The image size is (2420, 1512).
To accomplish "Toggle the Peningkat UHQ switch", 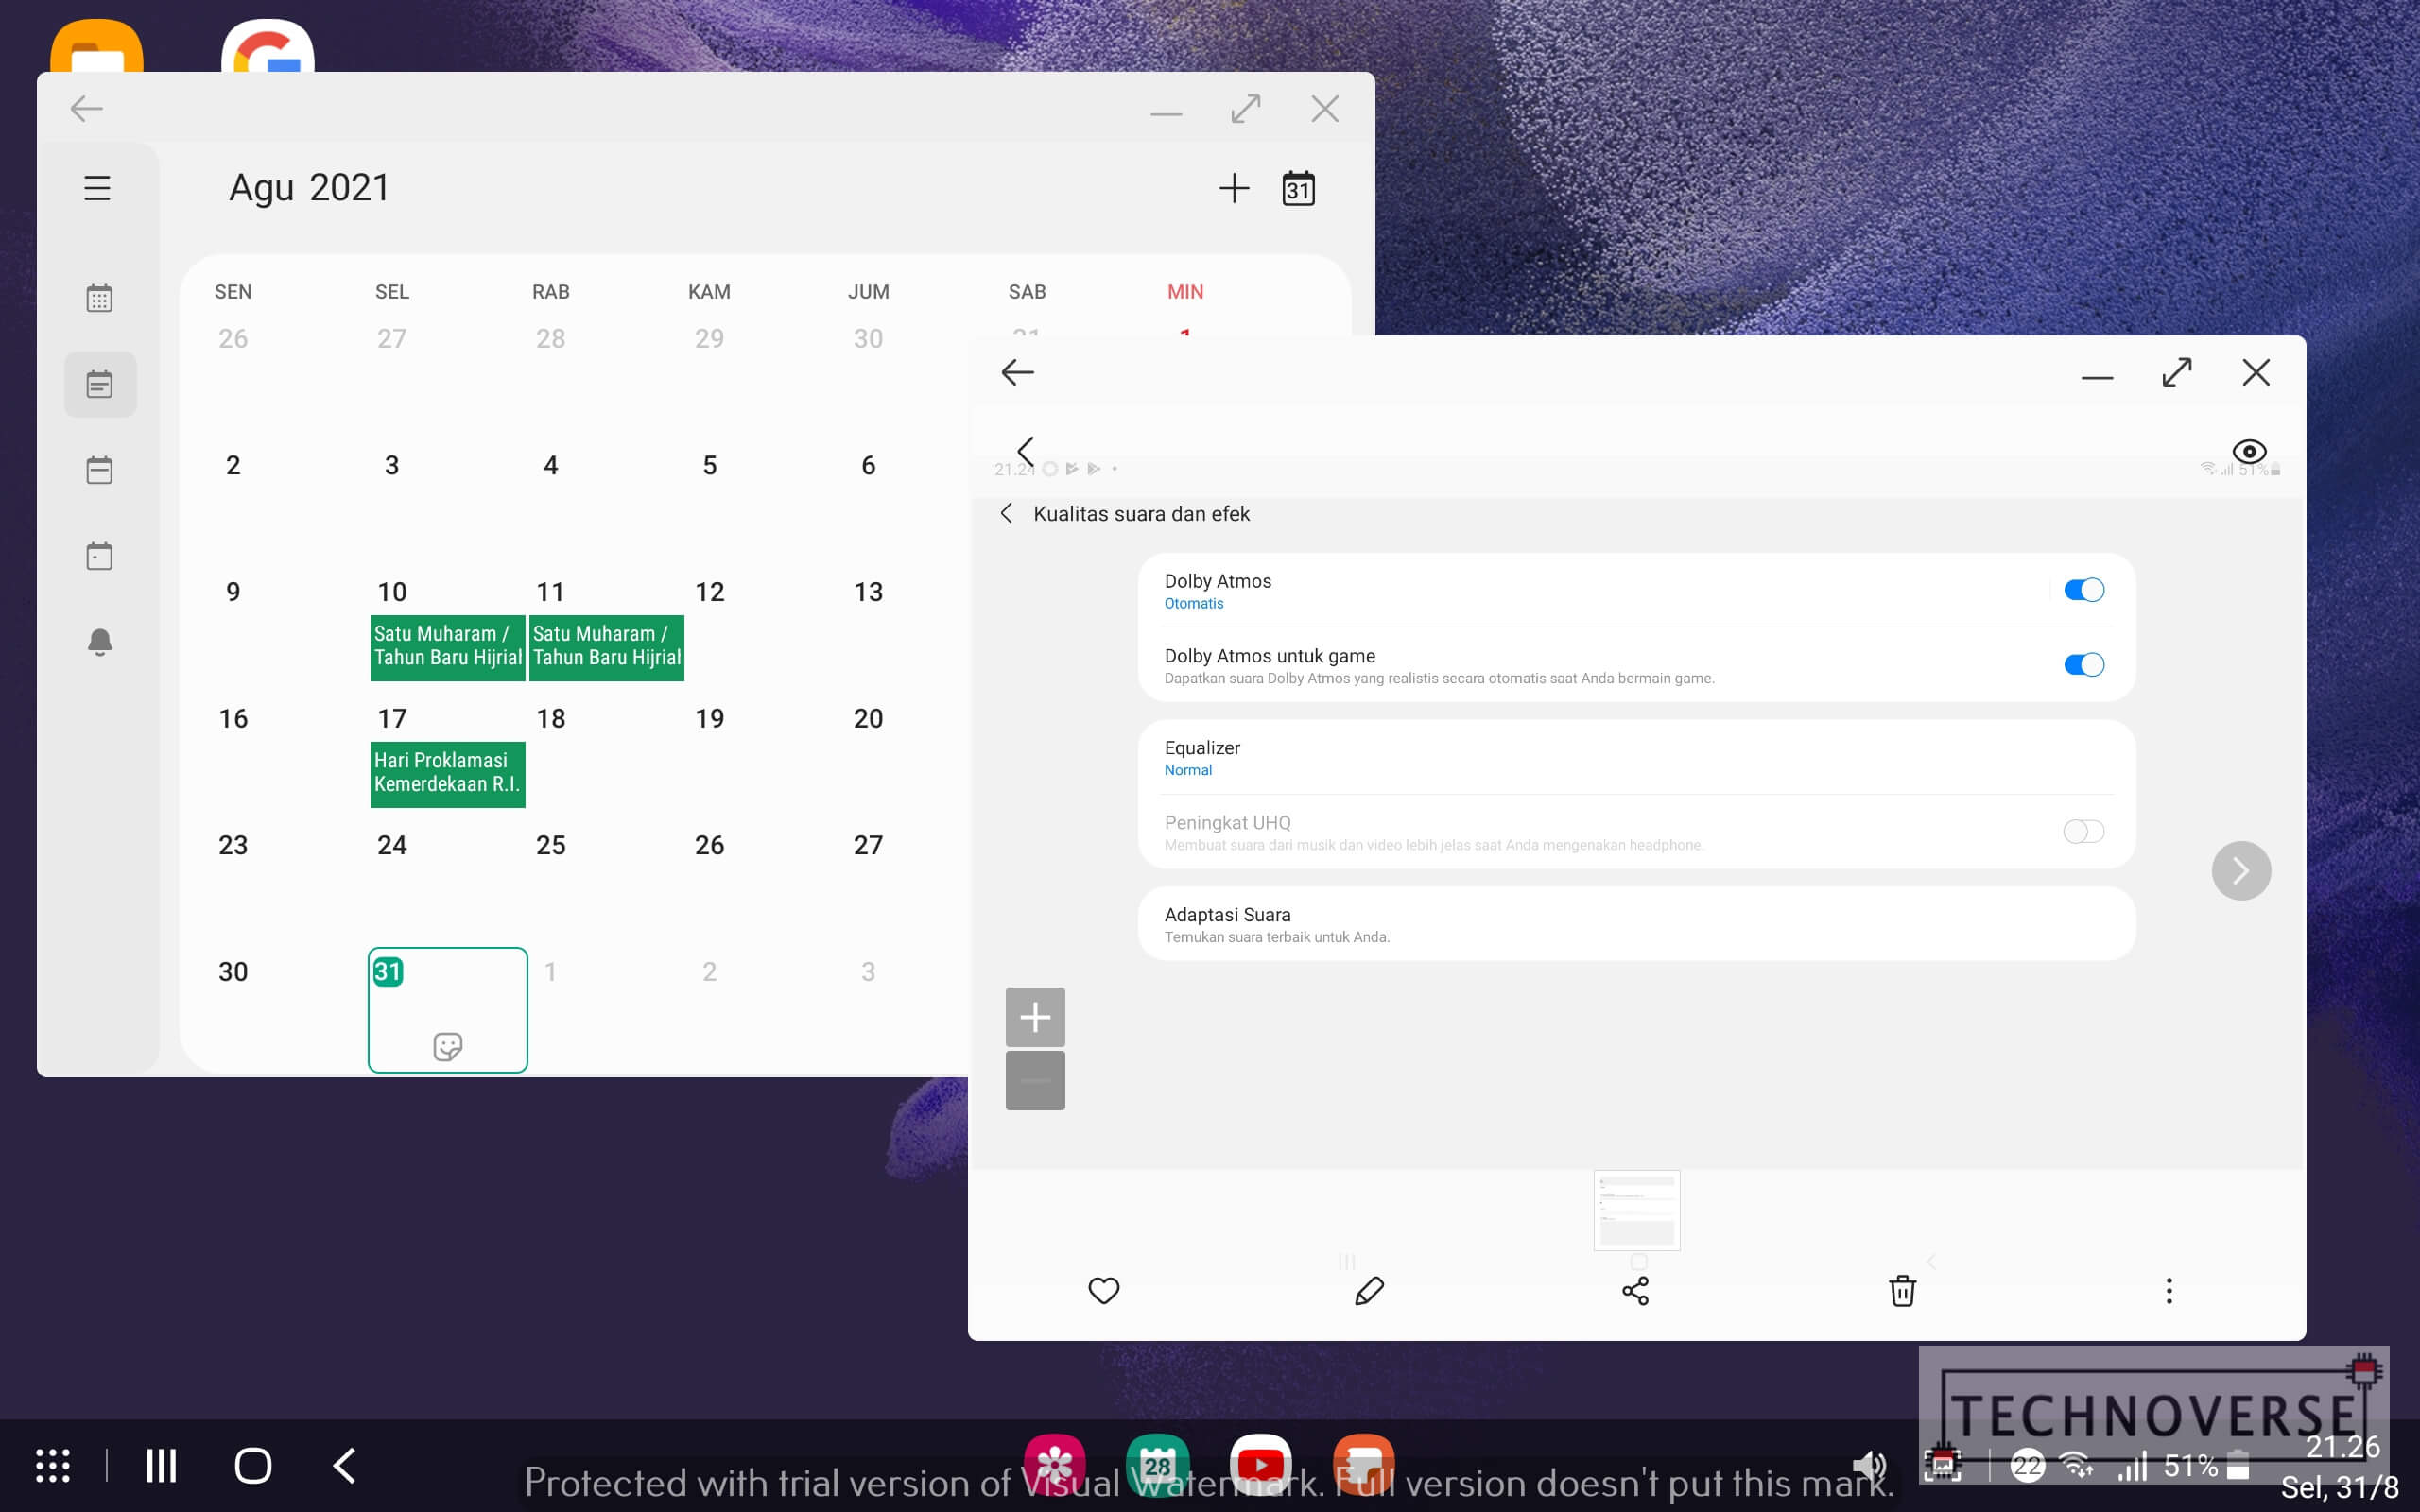I will point(2084,831).
